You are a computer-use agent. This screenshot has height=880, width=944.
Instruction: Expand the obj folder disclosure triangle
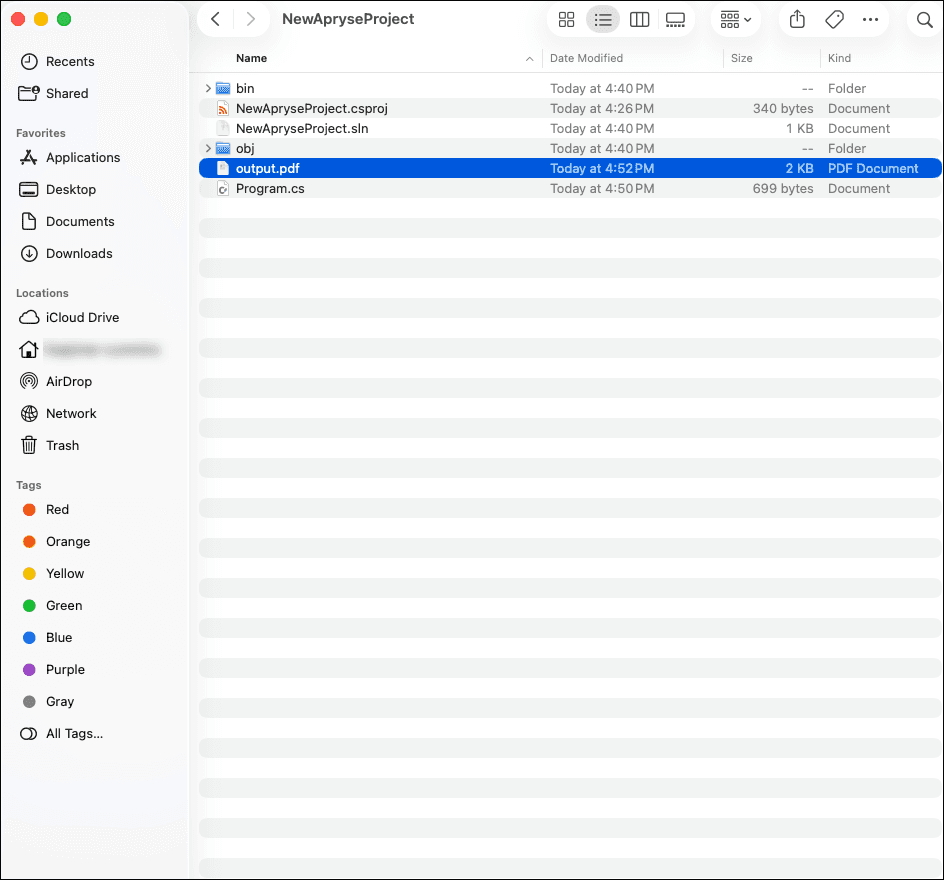[208, 149]
